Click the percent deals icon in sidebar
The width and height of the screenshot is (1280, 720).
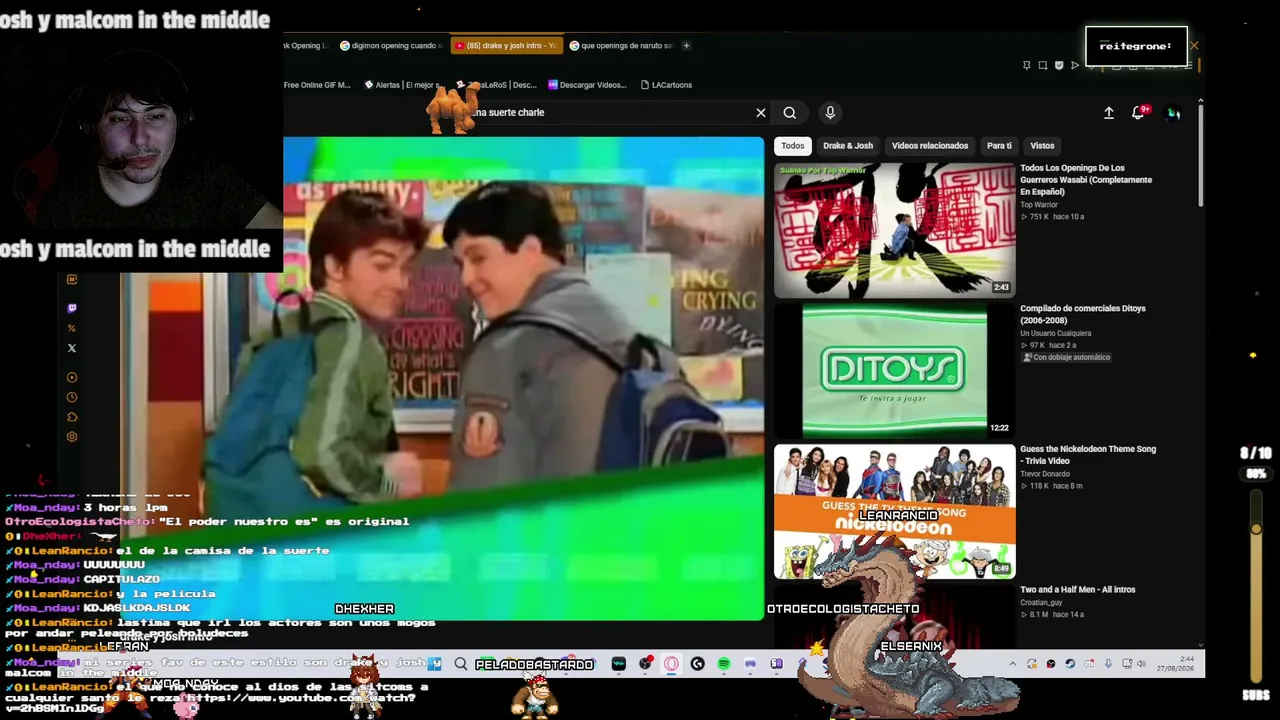click(x=71, y=328)
